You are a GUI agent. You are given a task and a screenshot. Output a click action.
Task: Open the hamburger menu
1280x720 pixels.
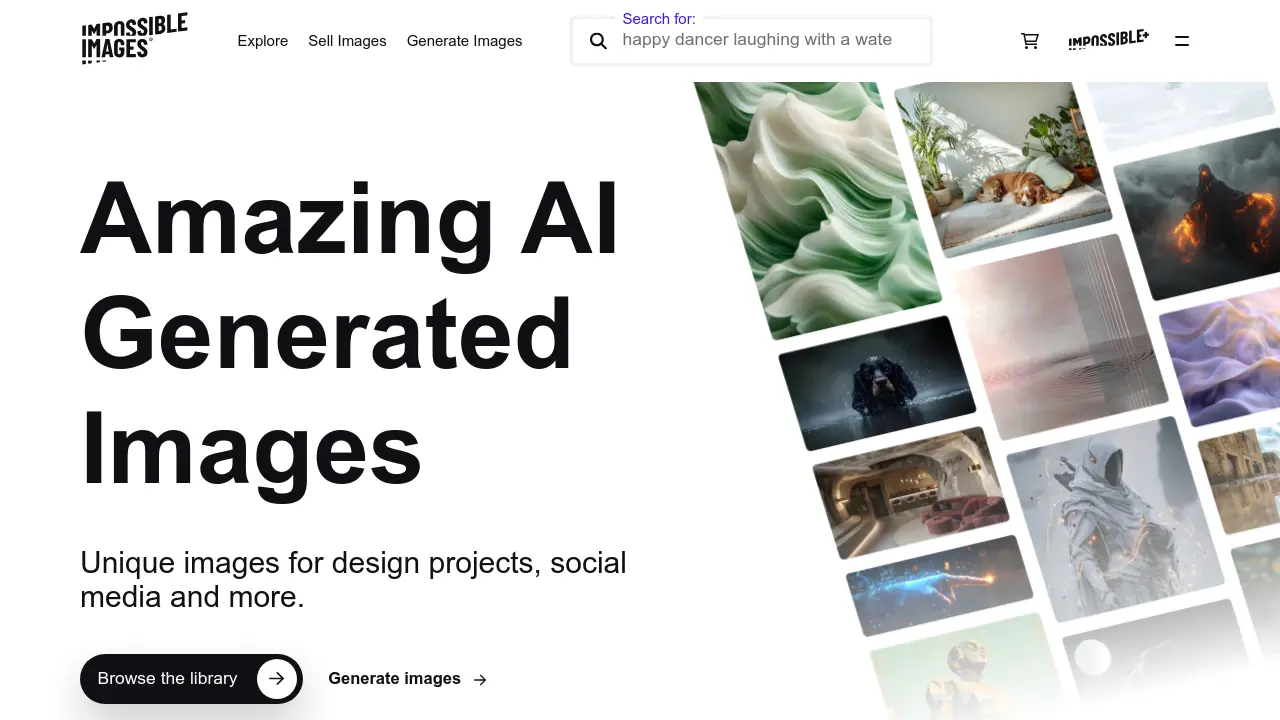(1182, 41)
